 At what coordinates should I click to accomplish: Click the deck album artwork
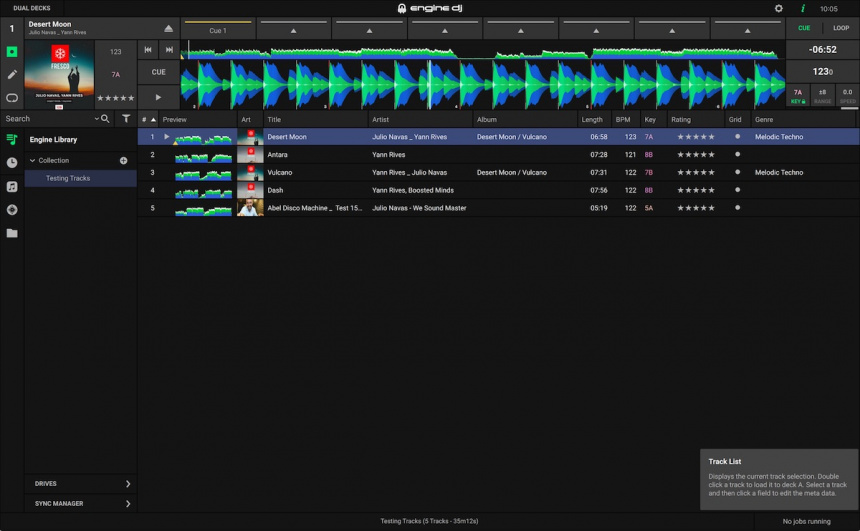pyautogui.click(x=59, y=75)
